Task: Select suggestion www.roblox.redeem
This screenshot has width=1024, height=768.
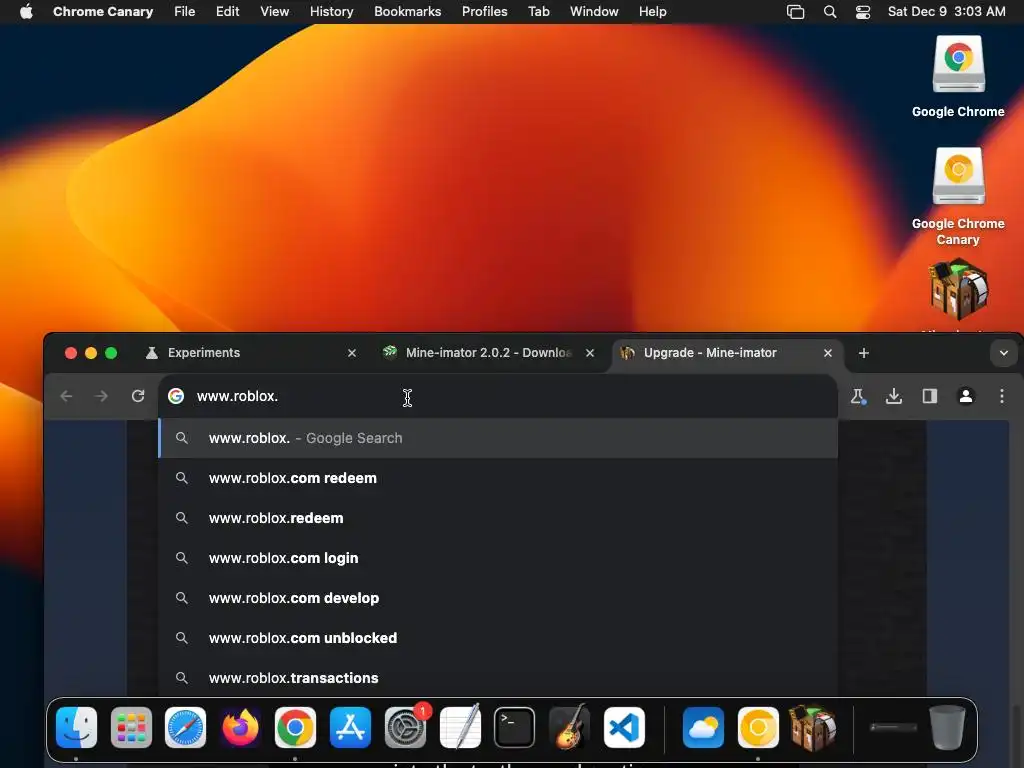Action: point(498,518)
